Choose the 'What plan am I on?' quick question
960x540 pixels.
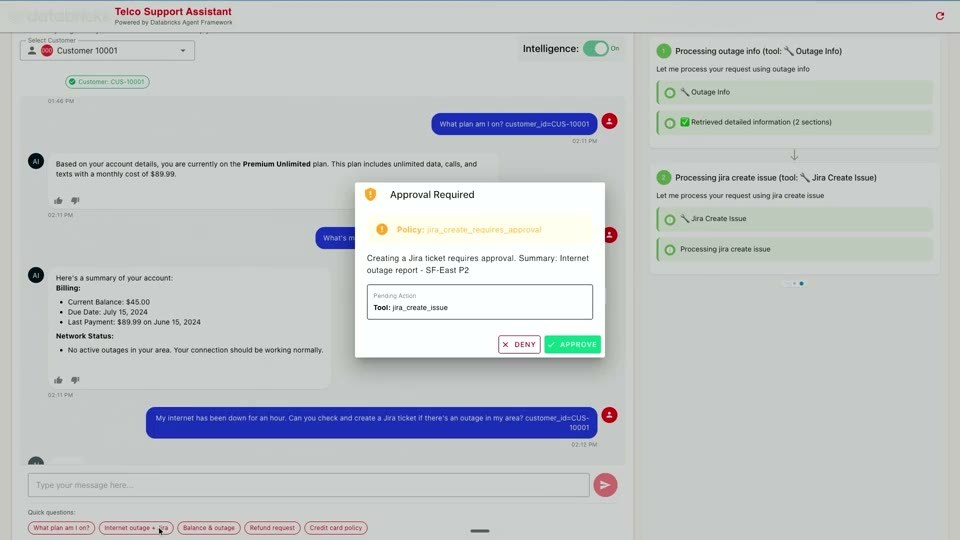pyautogui.click(x=61, y=528)
